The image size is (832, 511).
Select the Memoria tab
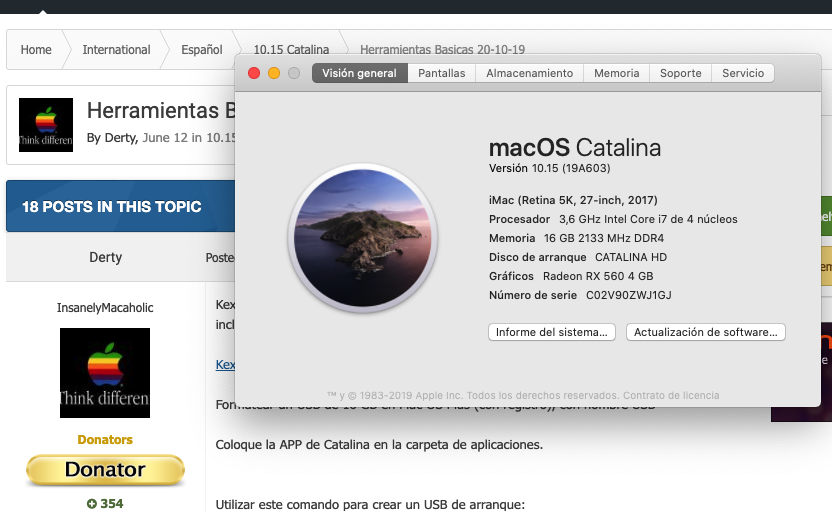617,73
